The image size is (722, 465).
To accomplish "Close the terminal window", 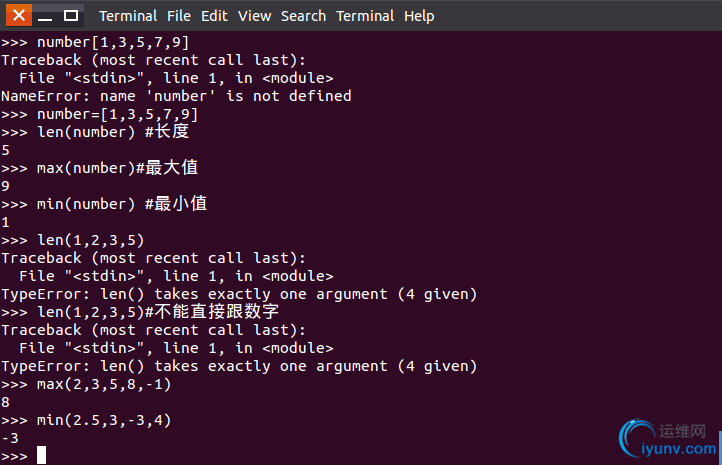I will coord(19,16).
